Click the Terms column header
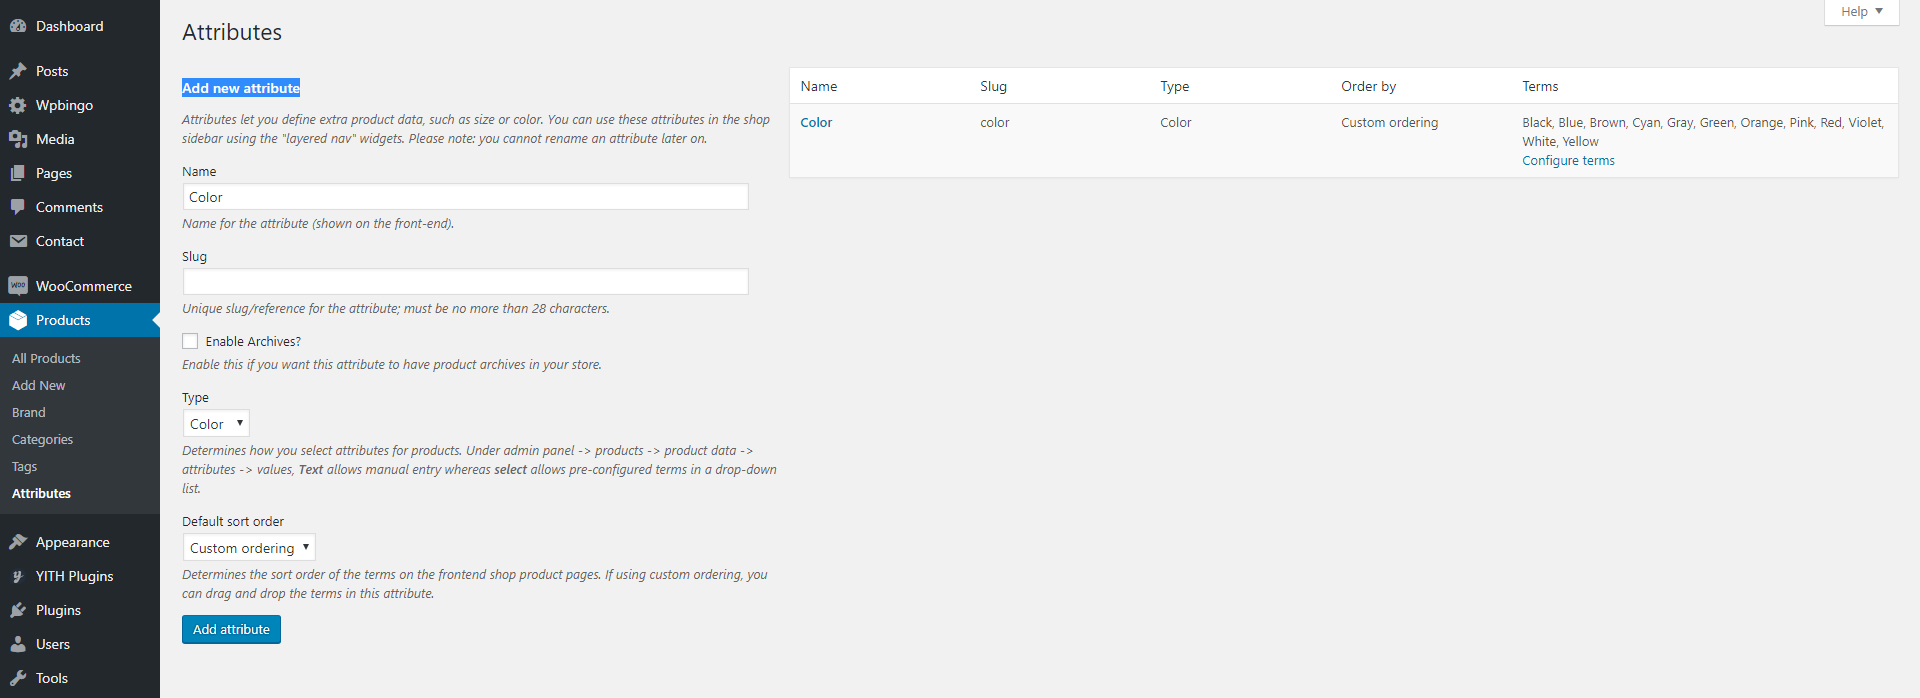Screen dimensions: 1920x698 [1540, 86]
